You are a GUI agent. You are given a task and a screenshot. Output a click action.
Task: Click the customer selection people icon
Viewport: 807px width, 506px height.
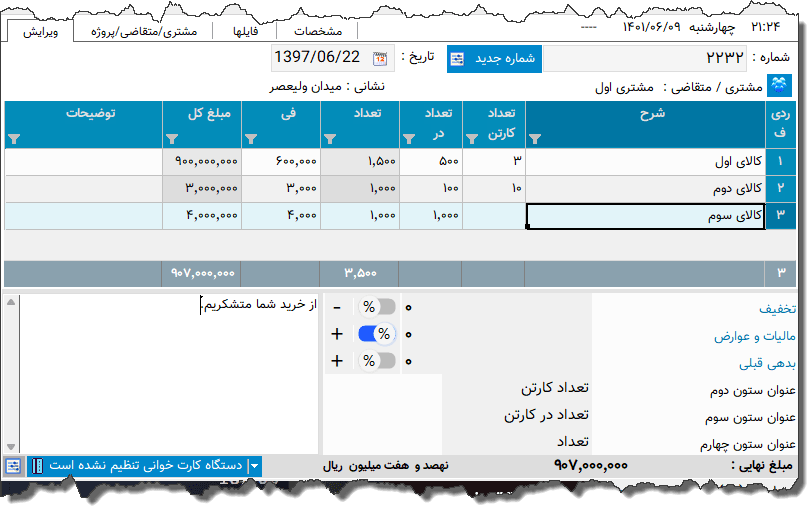(779, 85)
